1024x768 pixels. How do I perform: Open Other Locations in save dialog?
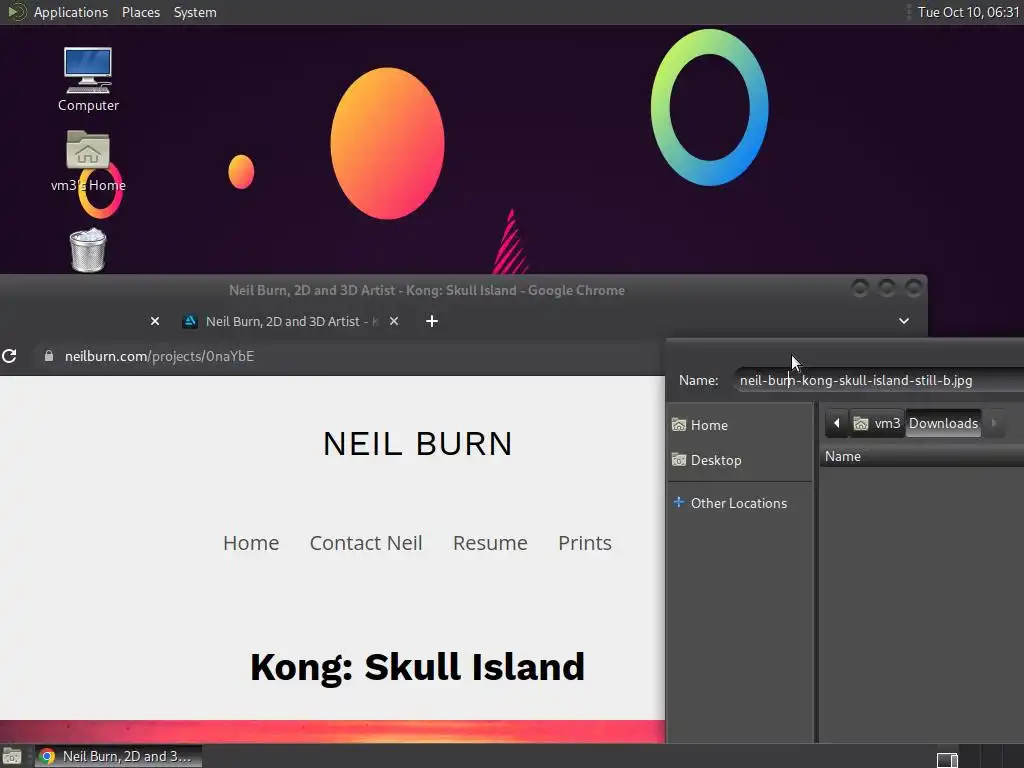pos(739,503)
